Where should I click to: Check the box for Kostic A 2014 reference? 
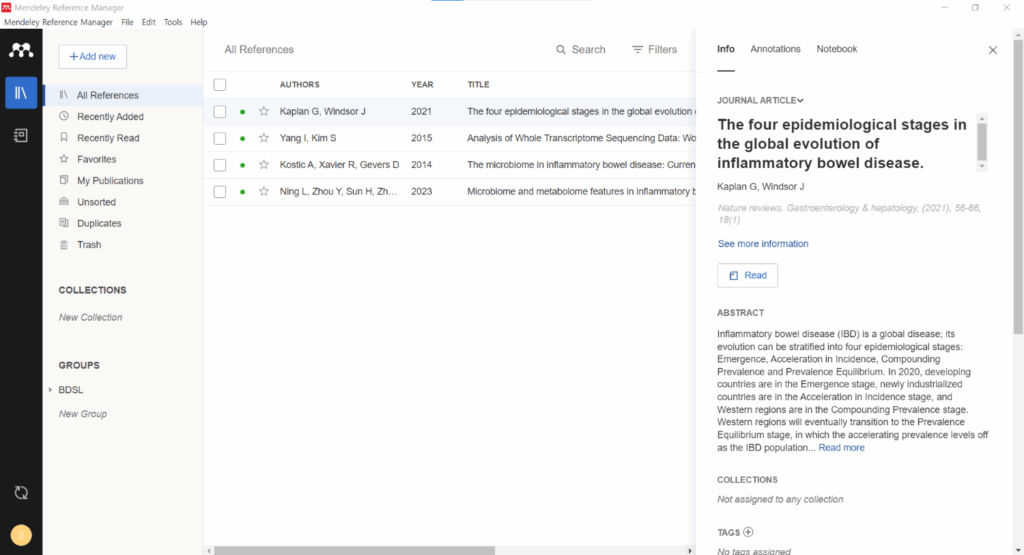[220, 165]
